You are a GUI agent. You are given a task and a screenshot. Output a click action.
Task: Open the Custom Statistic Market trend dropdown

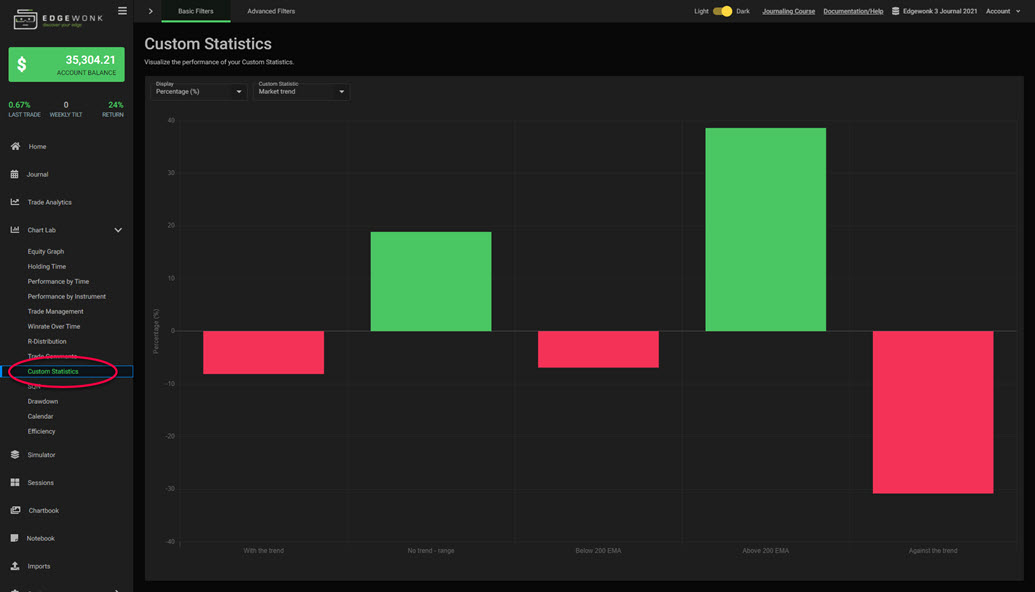pyautogui.click(x=301, y=91)
